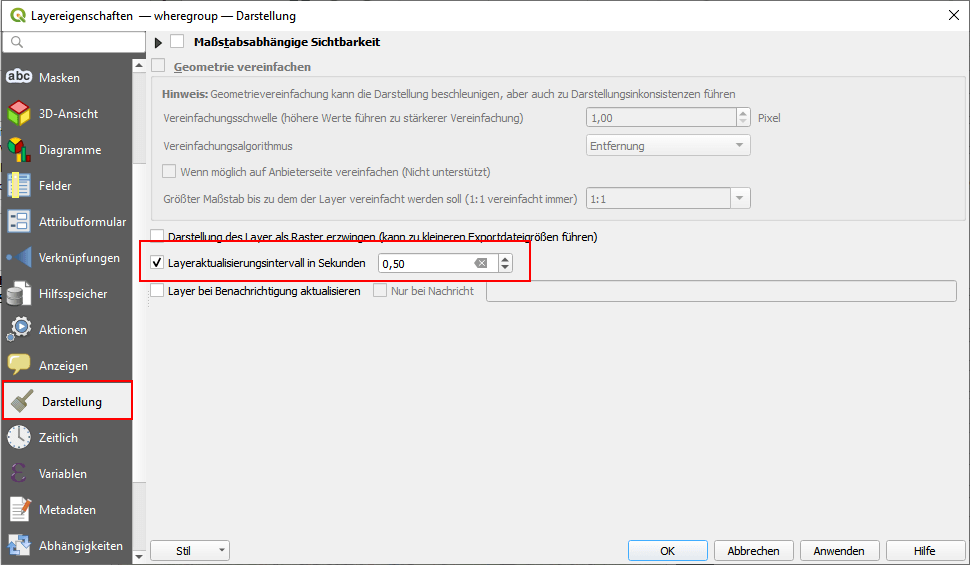Image resolution: width=970 pixels, height=565 pixels.
Task: Click the Aktionen gear icon
Action: (x=20, y=330)
